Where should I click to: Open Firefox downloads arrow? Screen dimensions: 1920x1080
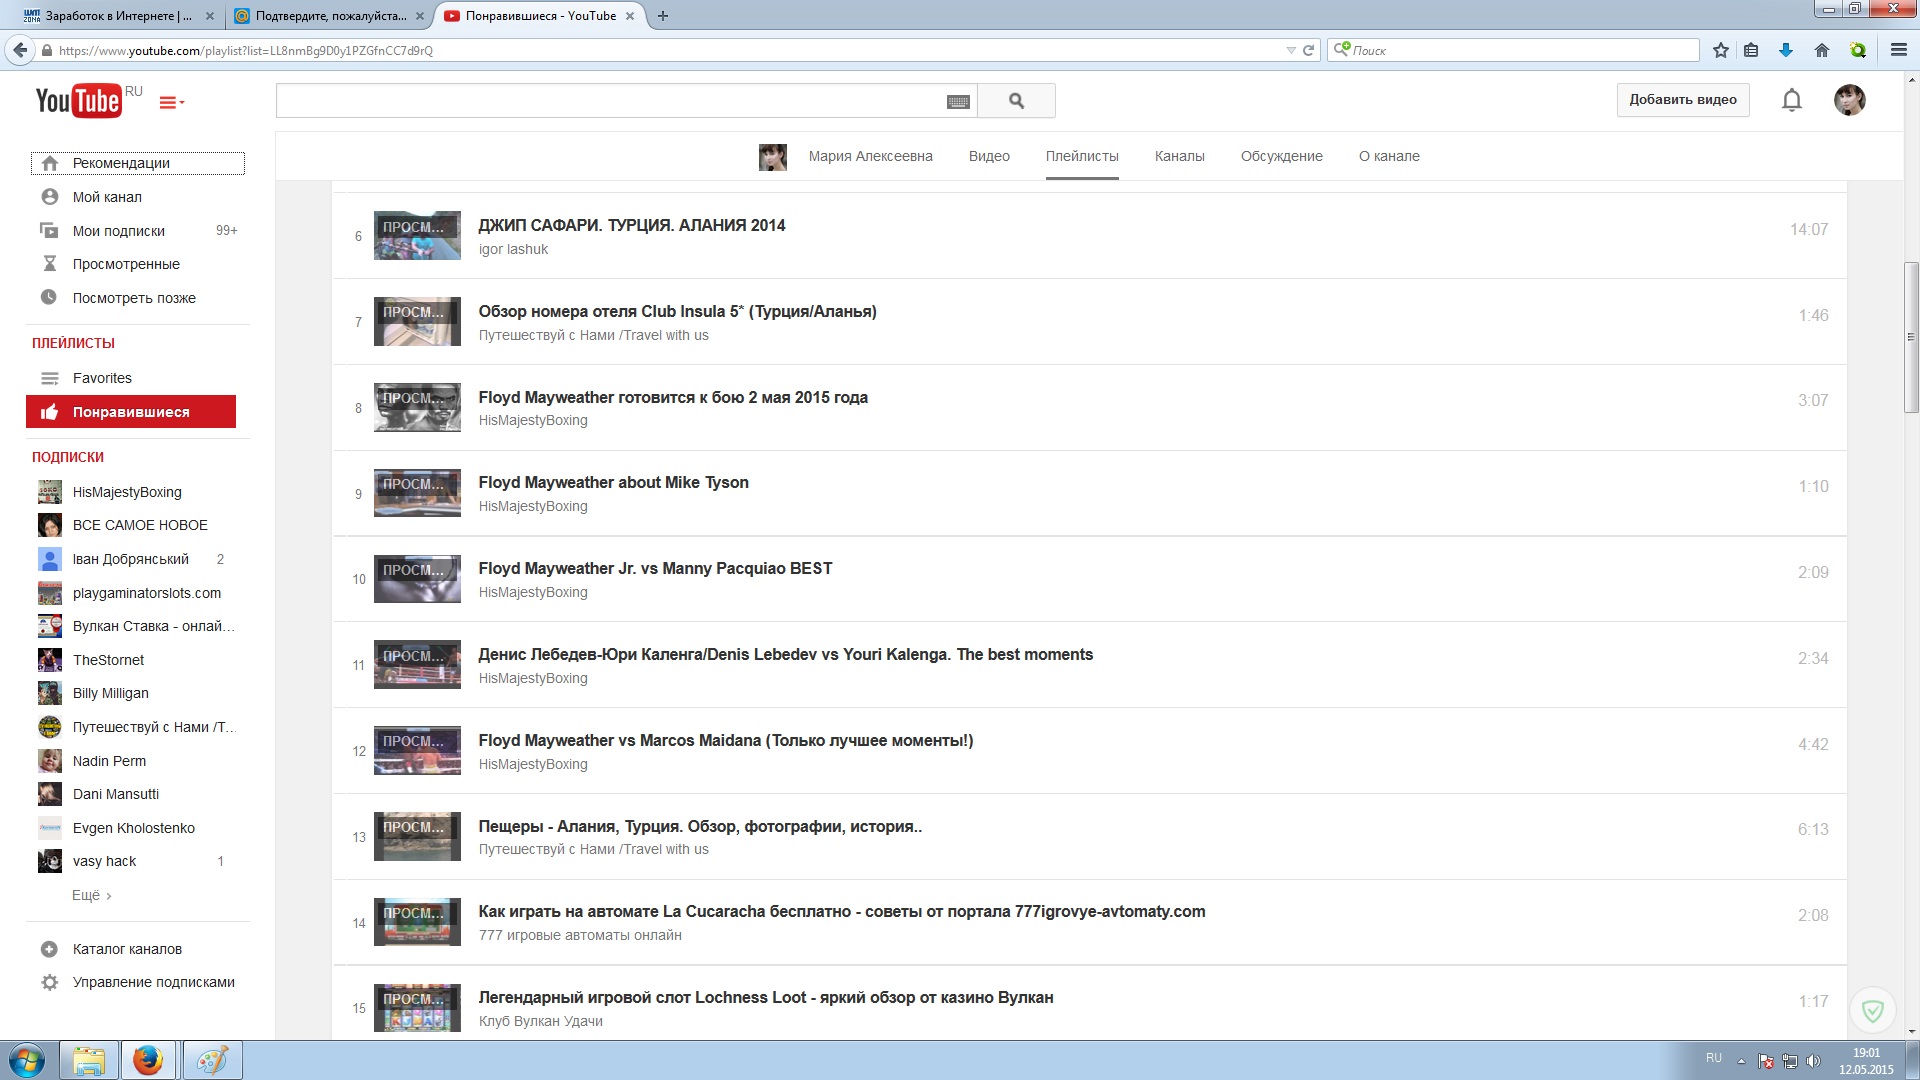[1786, 50]
